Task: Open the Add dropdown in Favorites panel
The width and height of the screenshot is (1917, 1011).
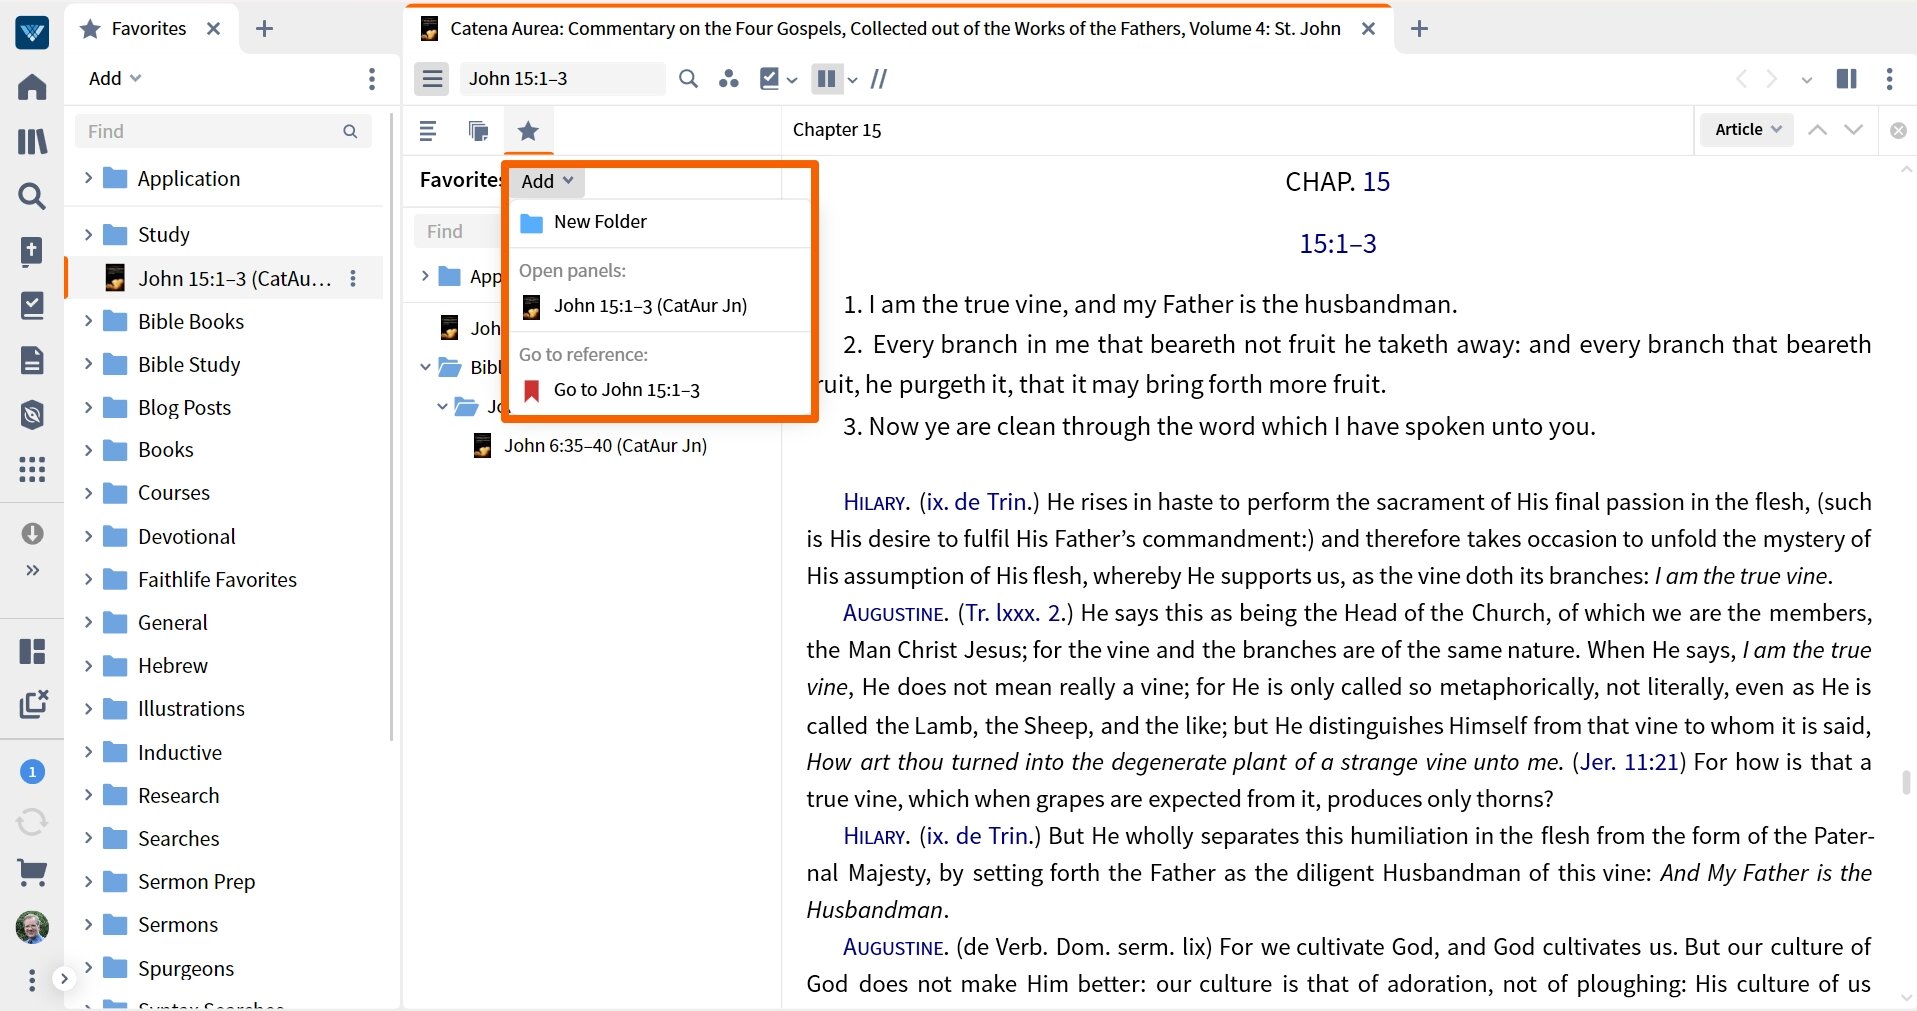Action: coord(115,78)
